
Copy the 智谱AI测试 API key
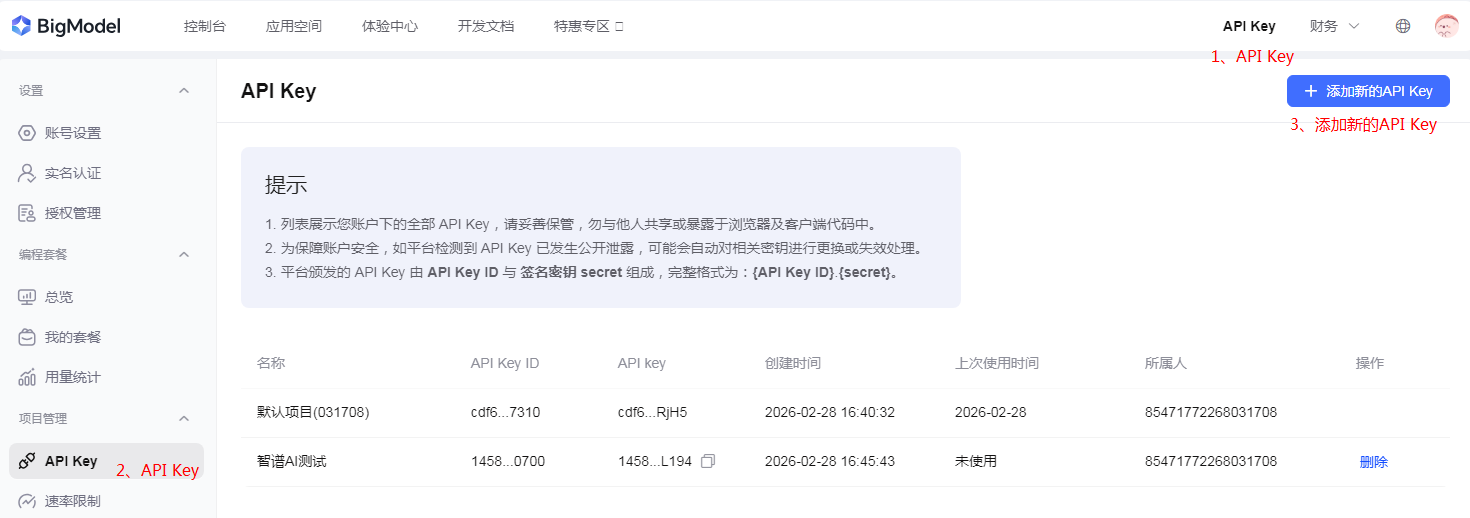click(x=708, y=462)
